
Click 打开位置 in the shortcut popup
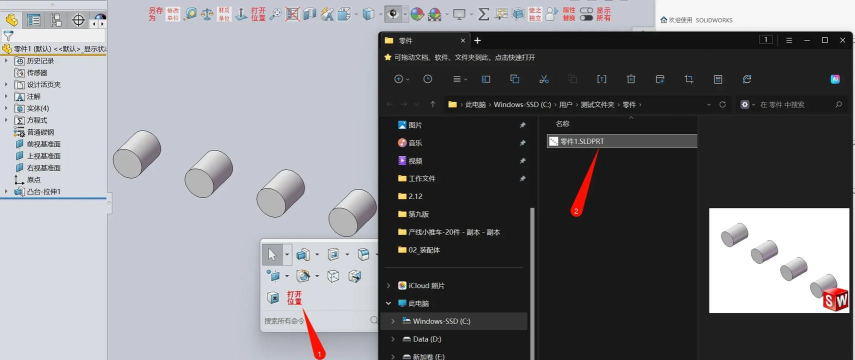(294, 298)
